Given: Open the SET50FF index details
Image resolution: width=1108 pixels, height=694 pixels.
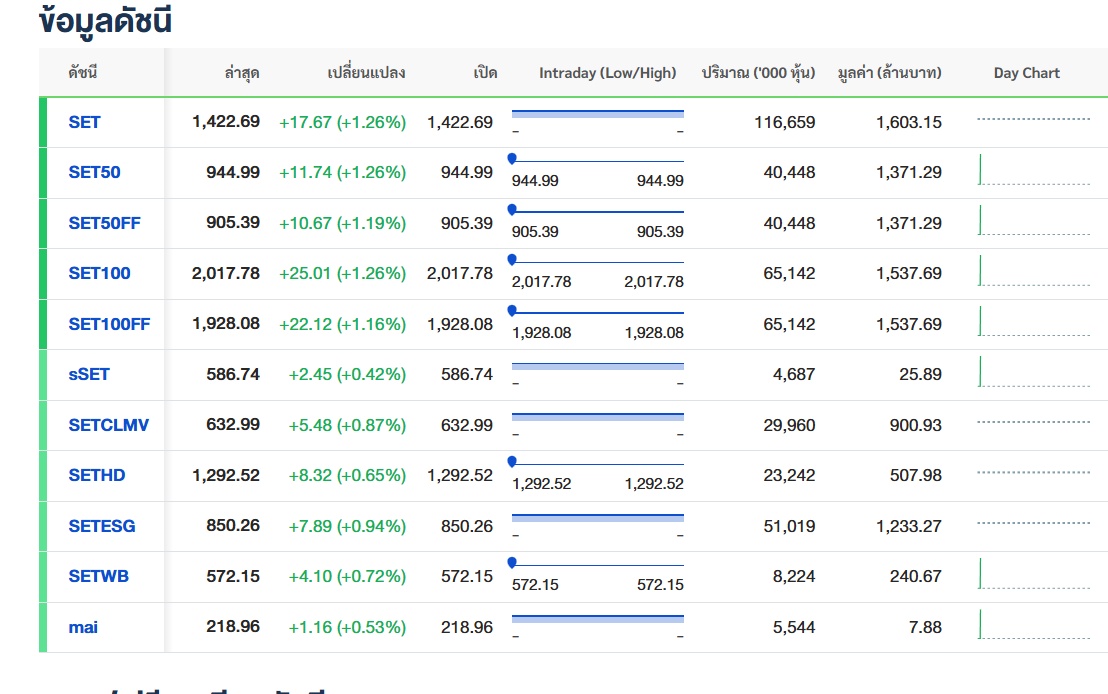Looking at the screenshot, I should coord(104,223).
